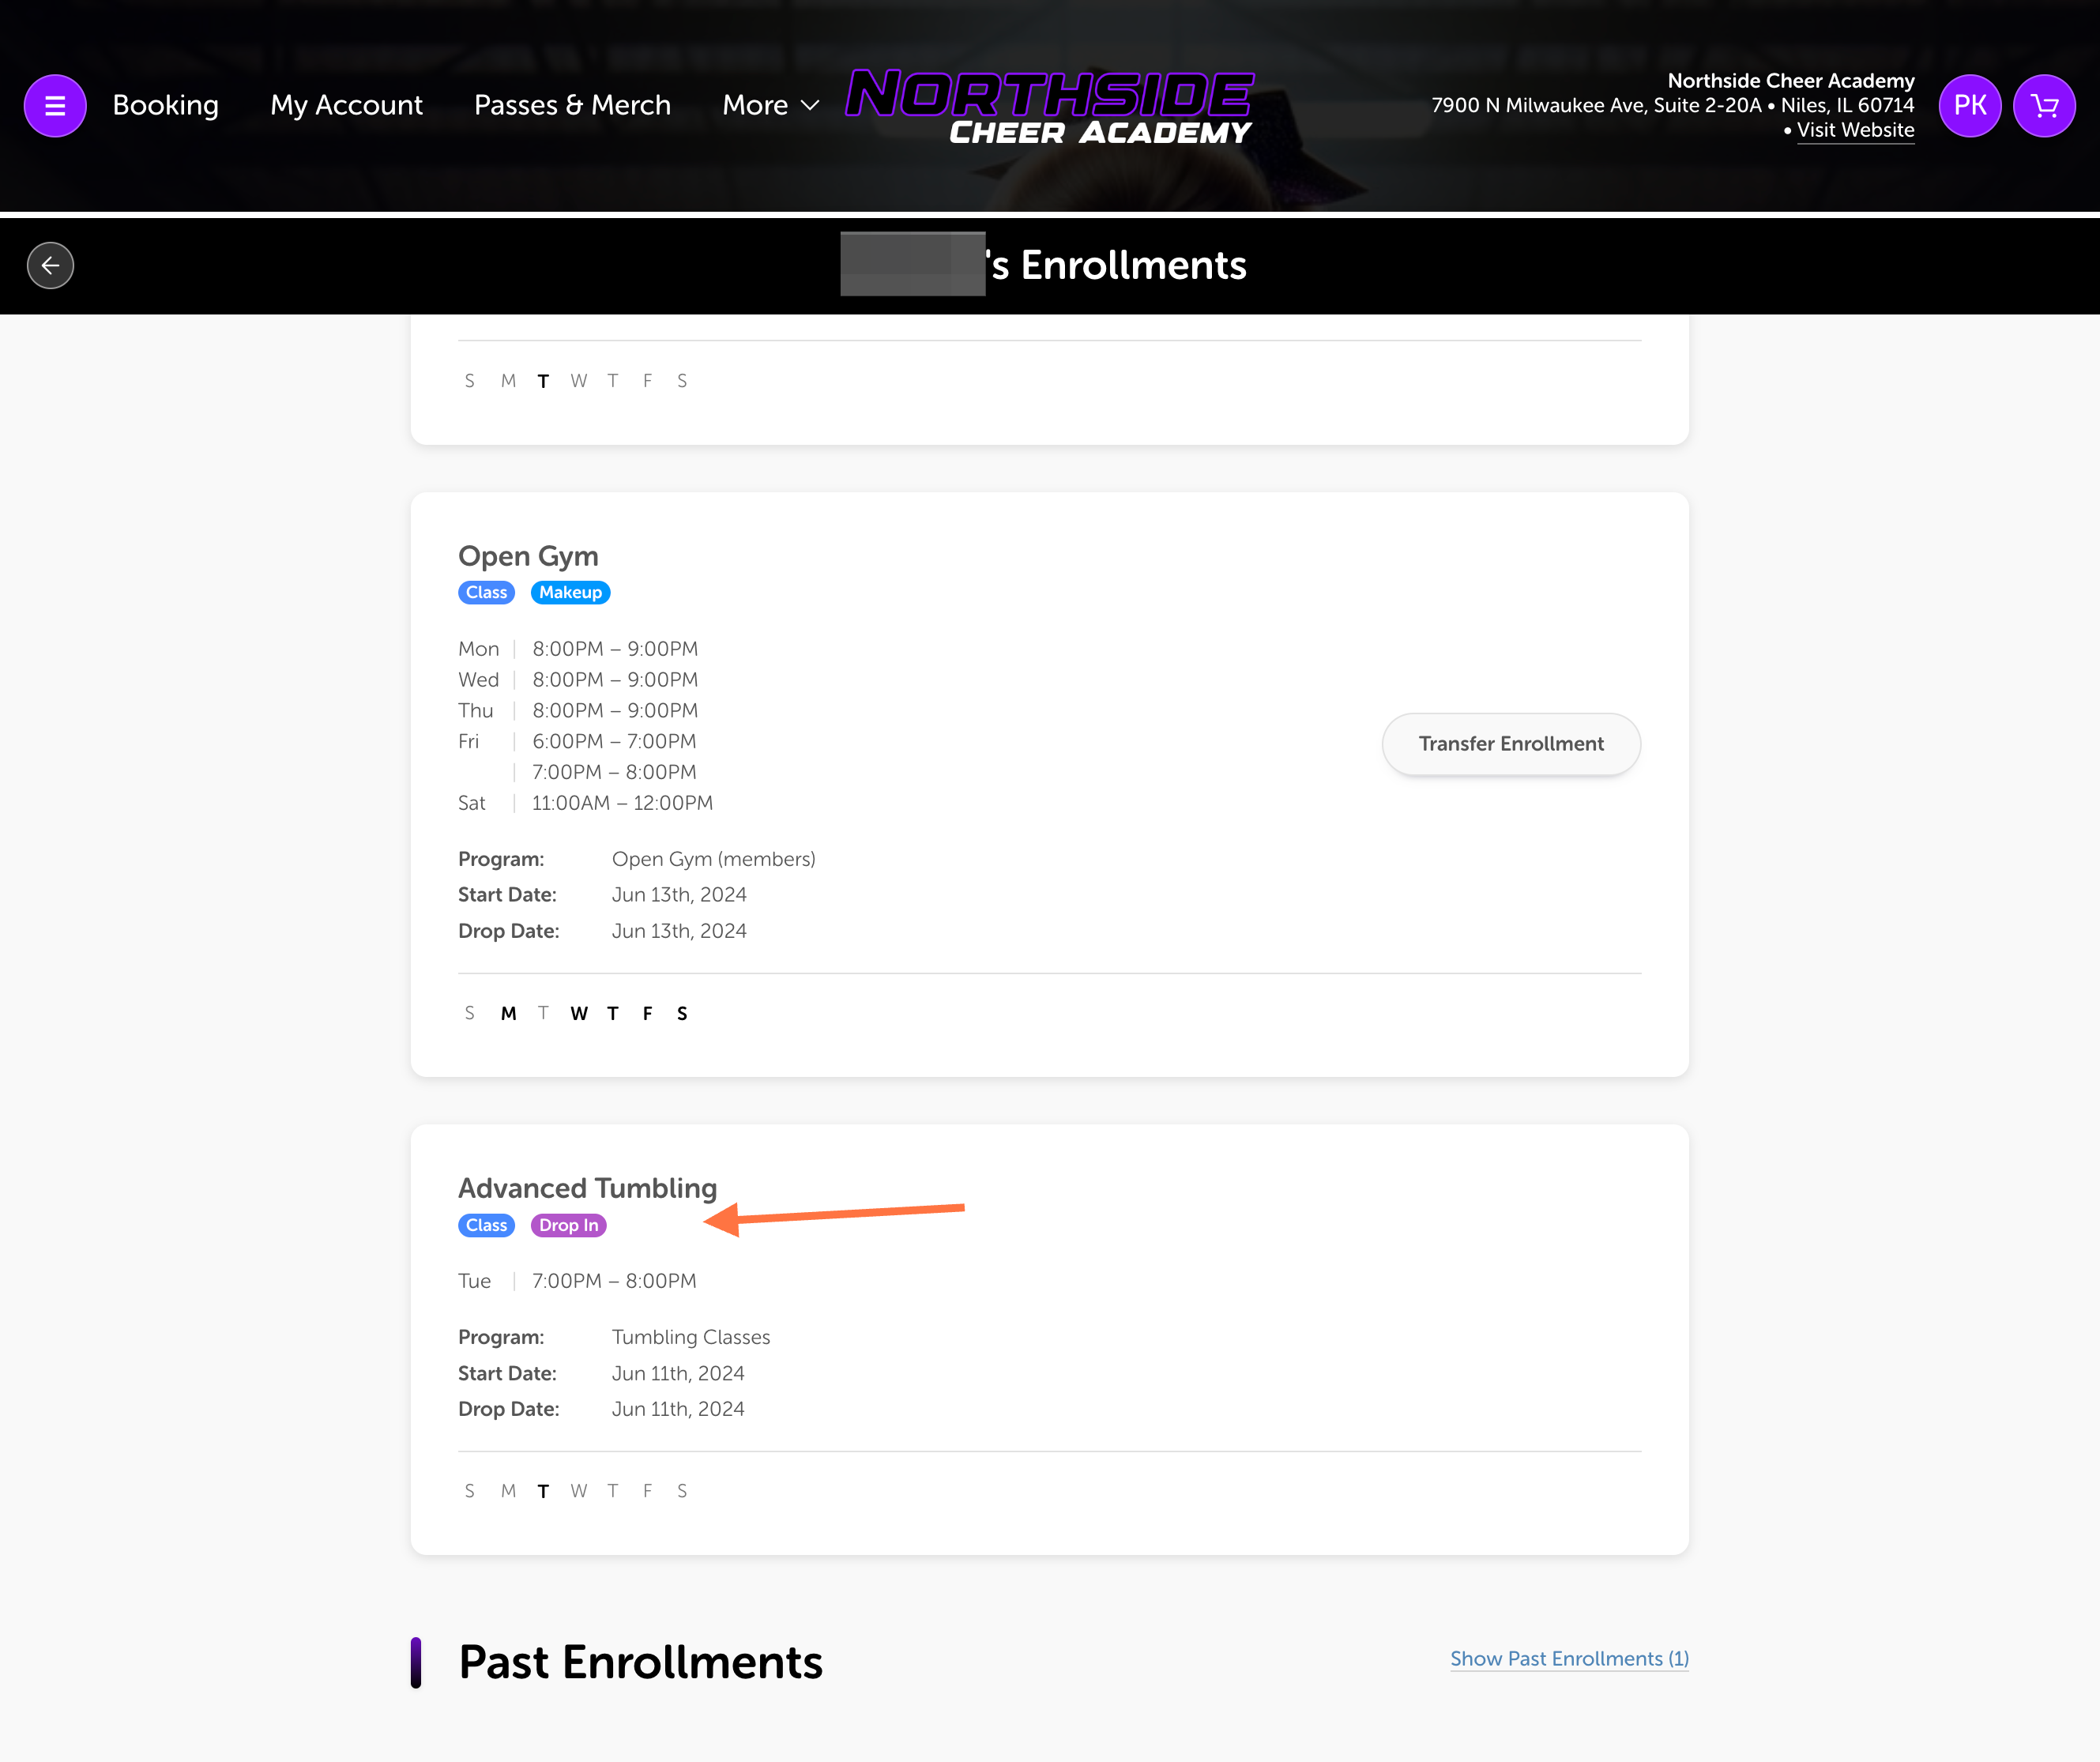Click the bold M in Open Gym weekday row
Image resolution: width=2100 pixels, height=1762 pixels.
click(508, 1013)
